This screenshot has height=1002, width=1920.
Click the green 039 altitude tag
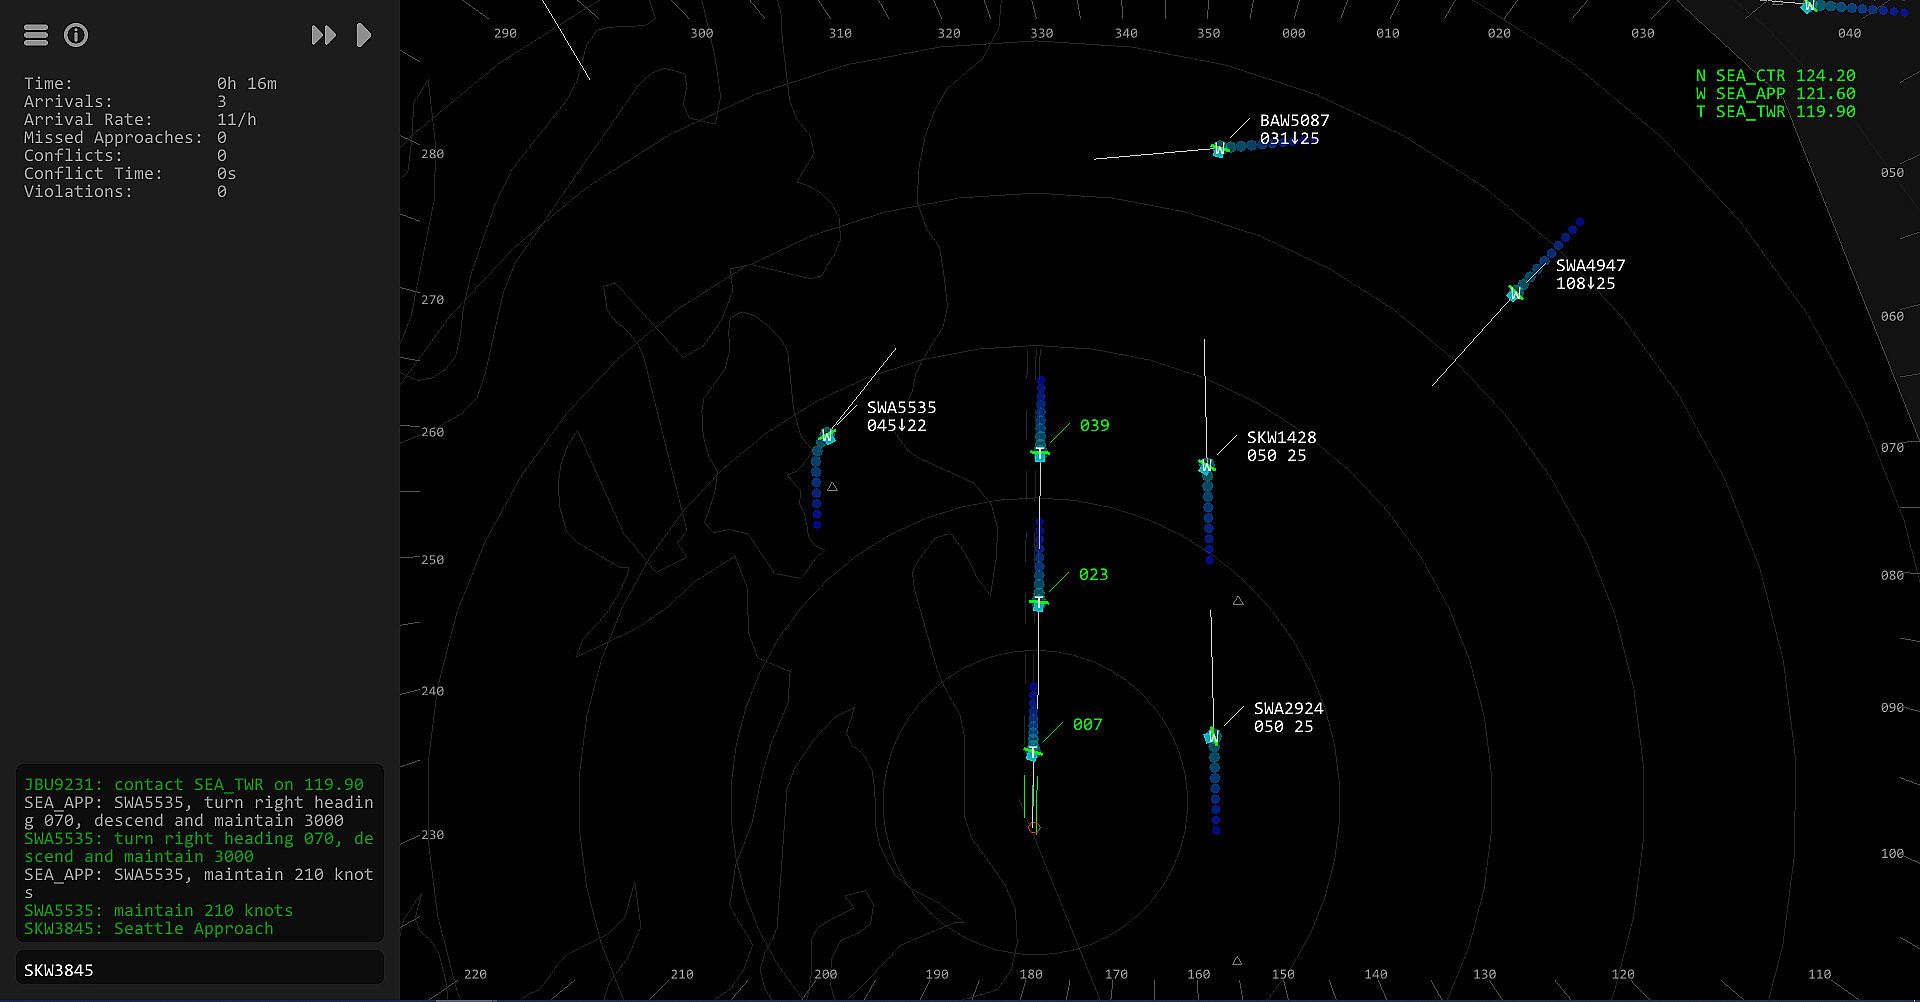[x=1094, y=426]
